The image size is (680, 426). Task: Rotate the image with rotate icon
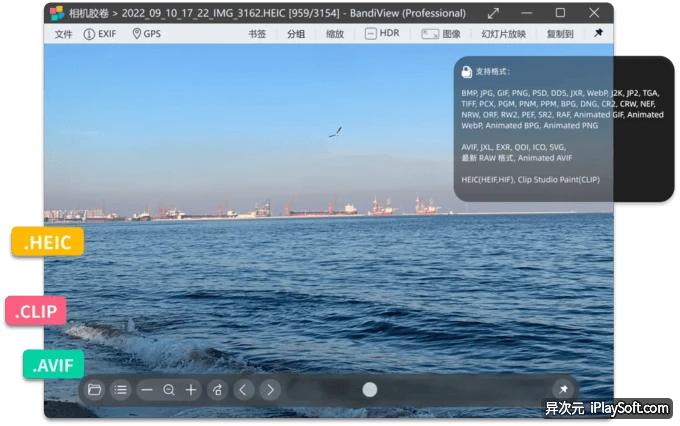[217, 390]
